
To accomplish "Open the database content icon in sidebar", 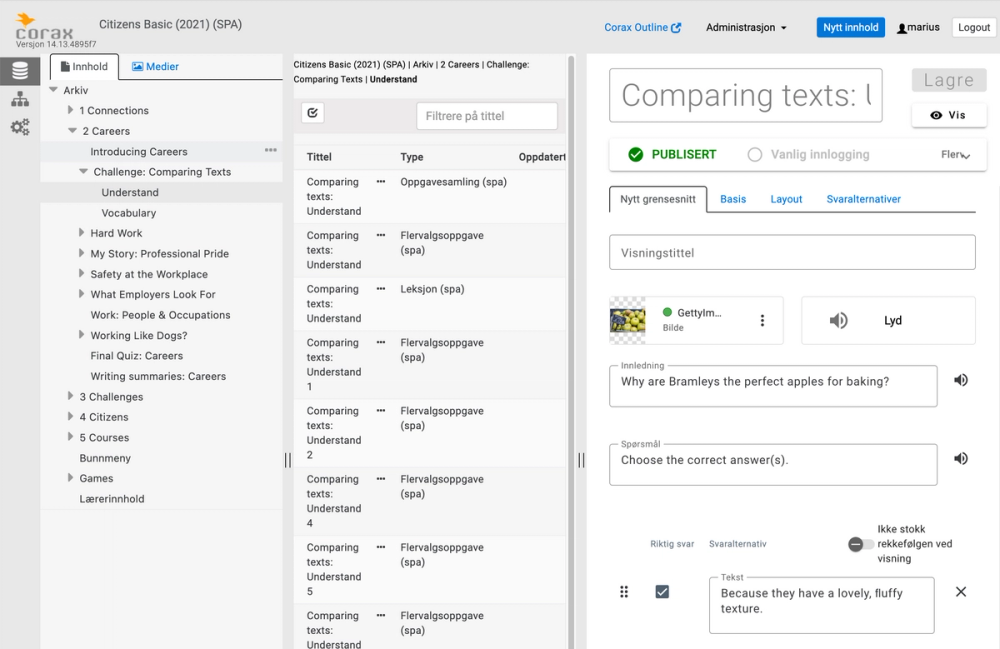I will point(20,71).
